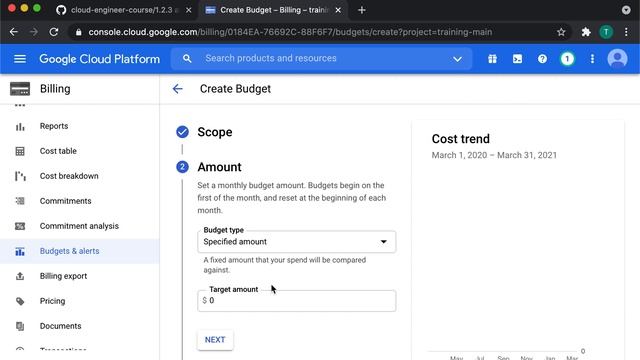This screenshot has width=640, height=360.
Task: Focus the Target amount input field
Action: 296,301
